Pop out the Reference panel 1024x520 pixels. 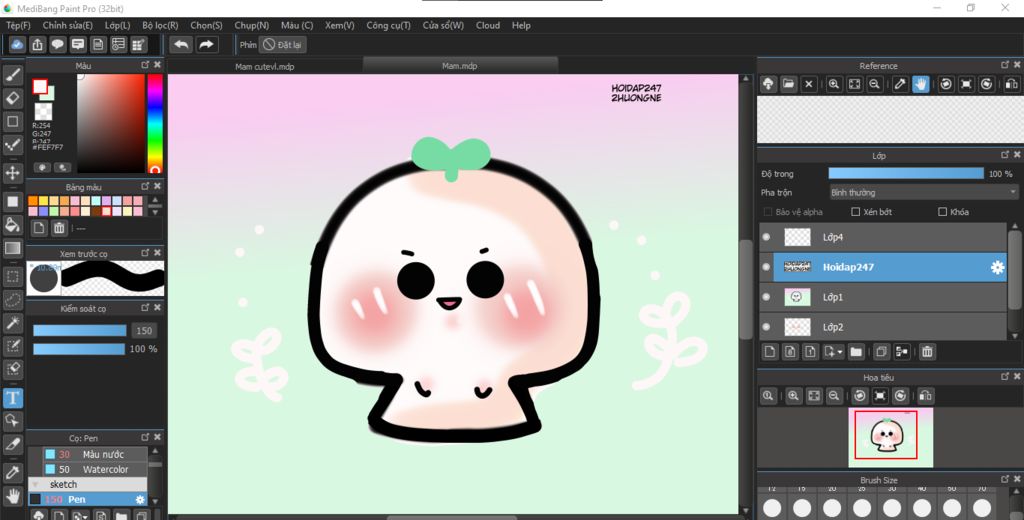click(x=1005, y=65)
